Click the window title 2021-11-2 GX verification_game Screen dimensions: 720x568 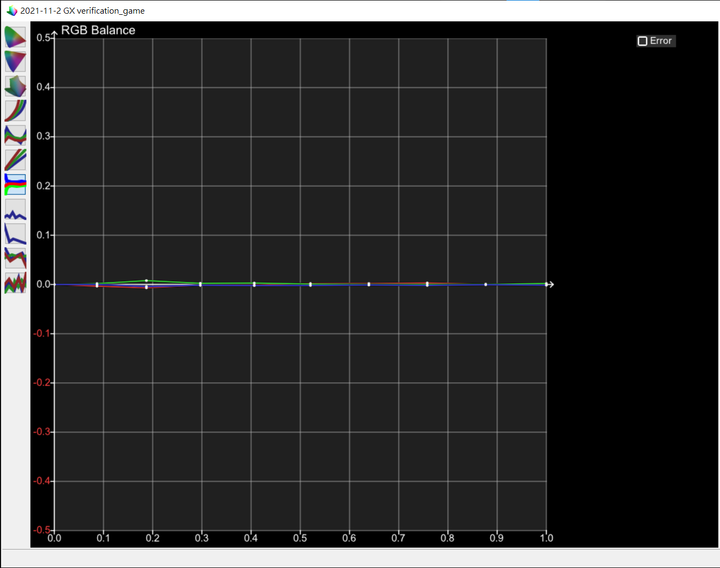pos(82,11)
